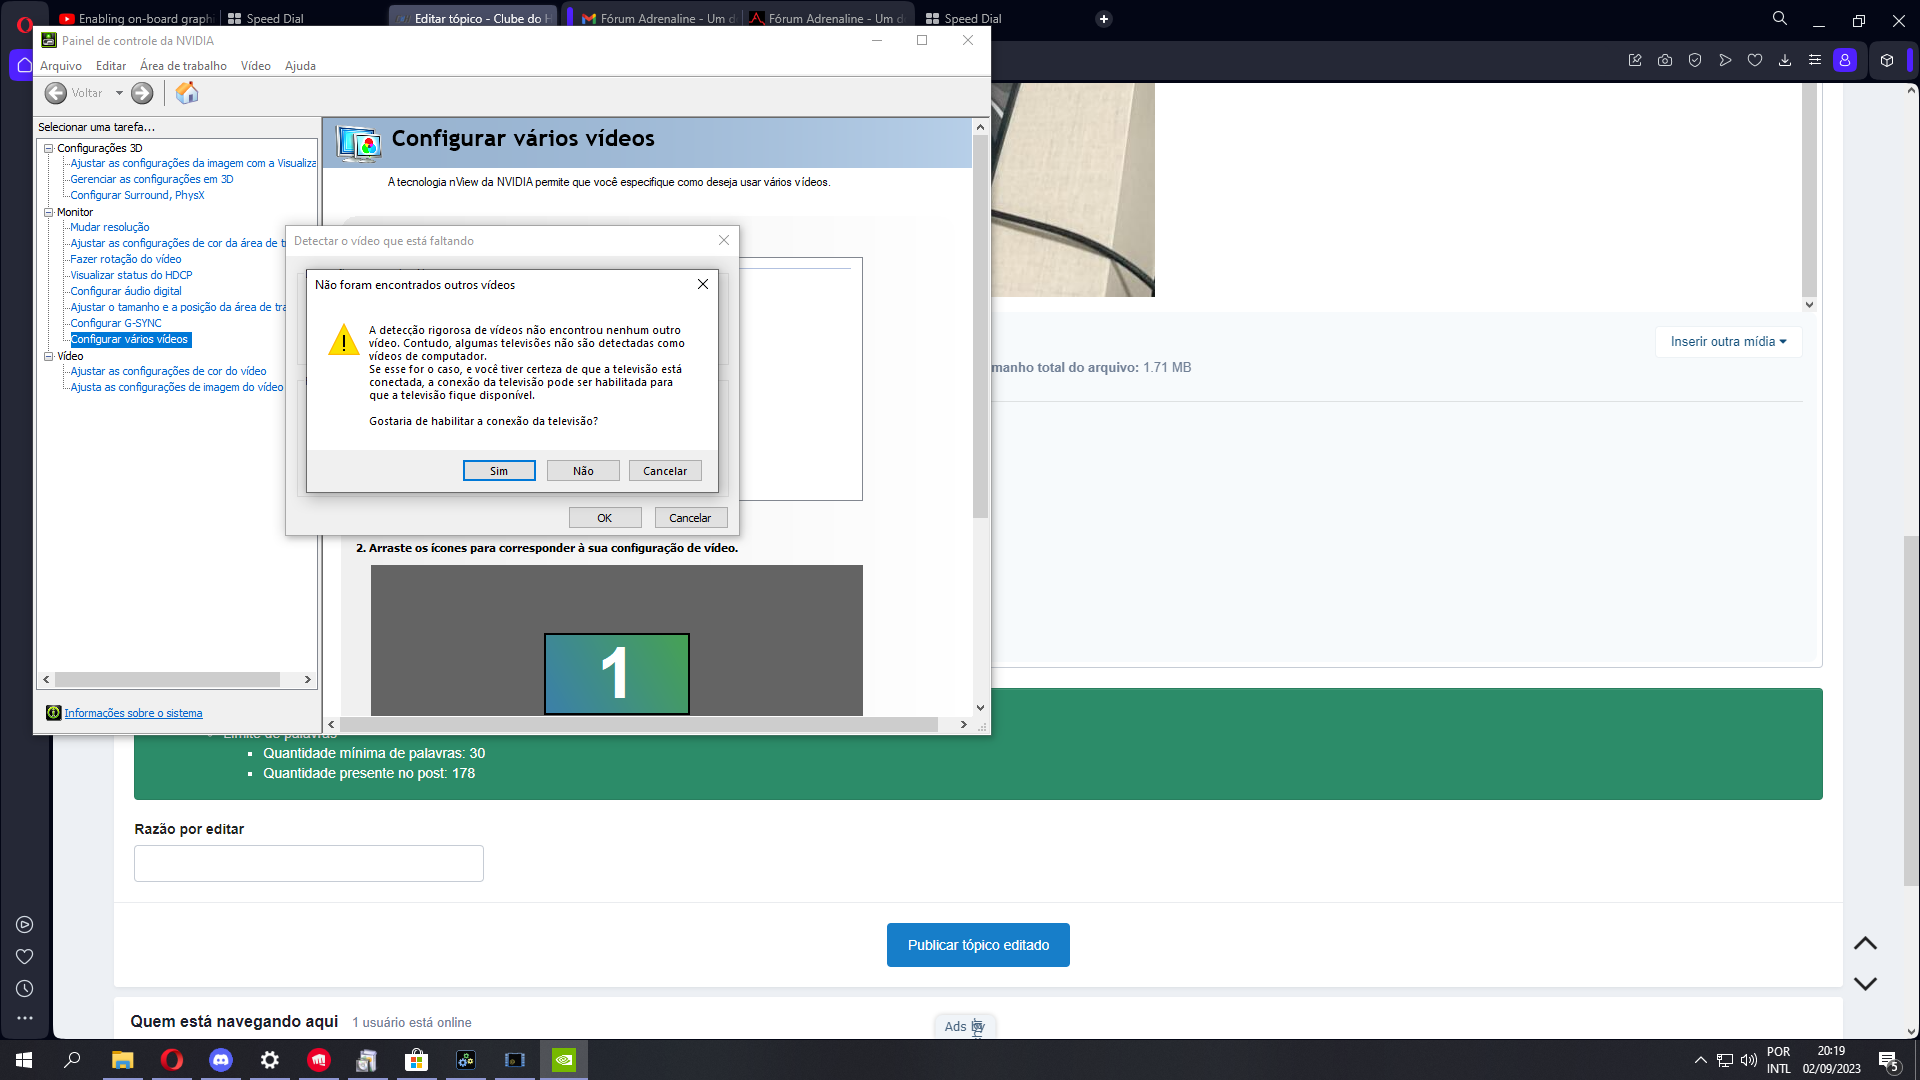Image resolution: width=1920 pixels, height=1080 pixels.
Task: Open the Opera browser taskbar icon
Action: coord(172,1060)
